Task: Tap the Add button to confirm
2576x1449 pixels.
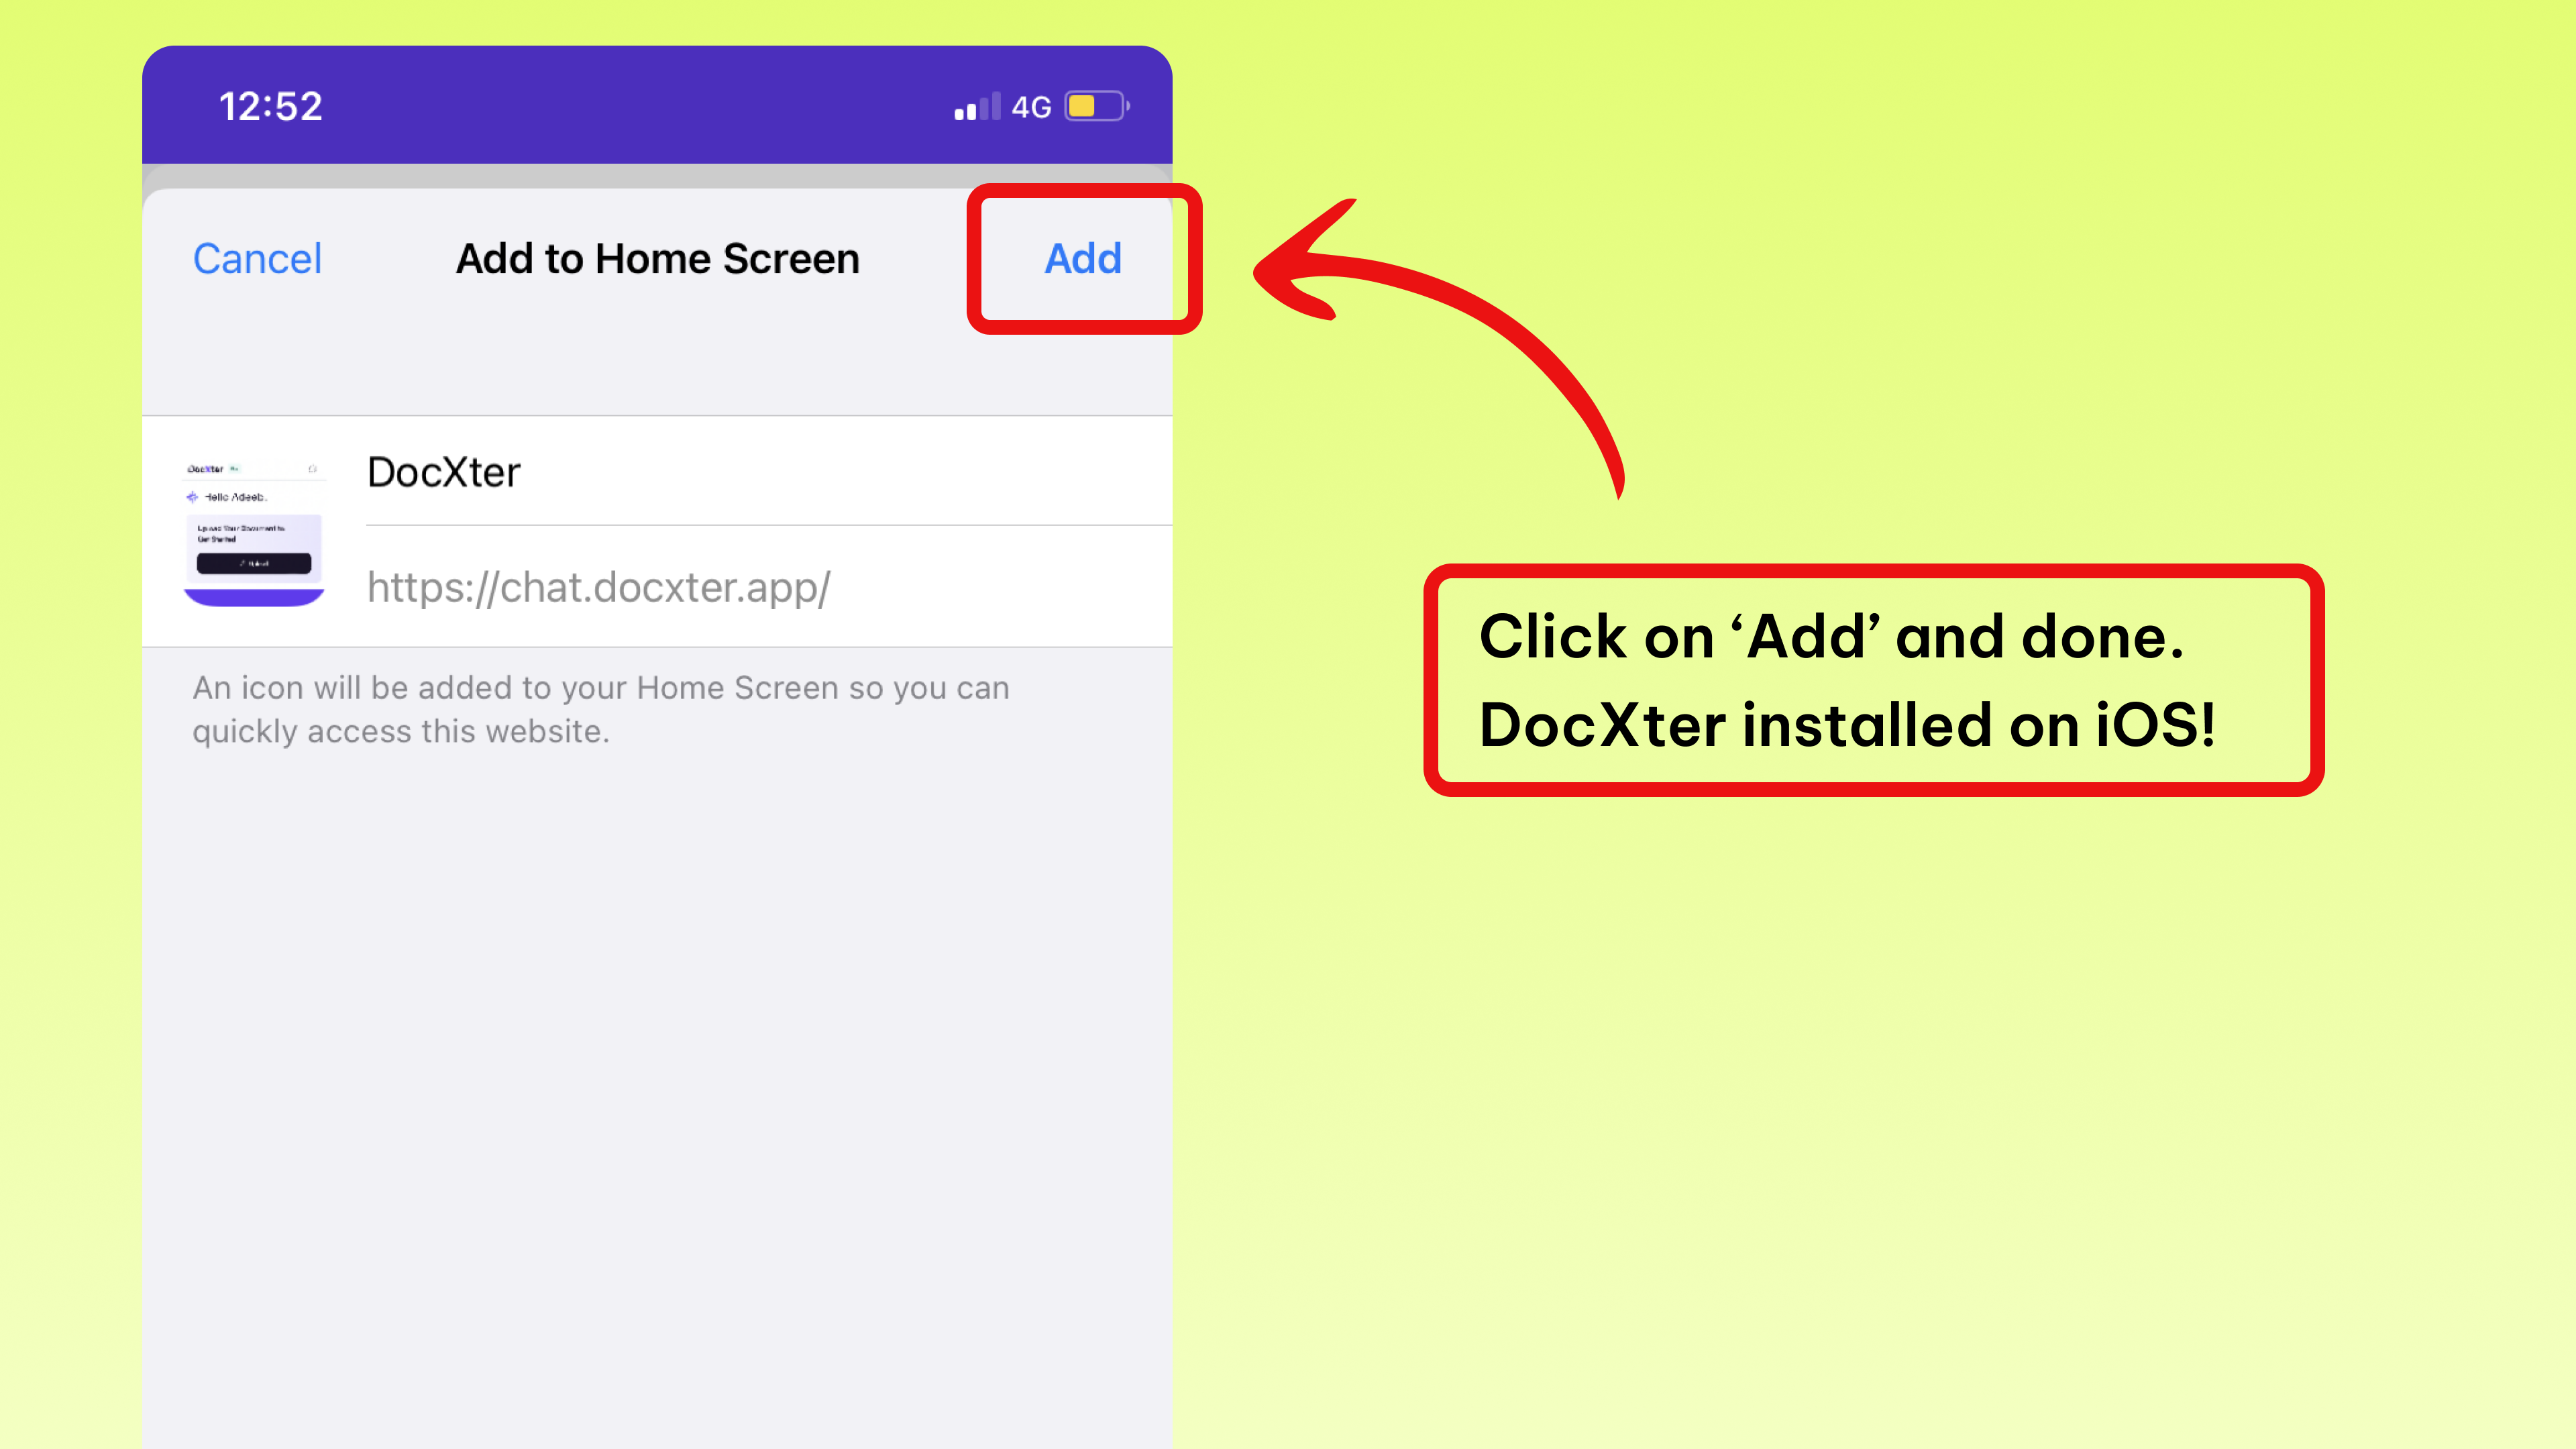Action: pyautogui.click(x=1083, y=258)
